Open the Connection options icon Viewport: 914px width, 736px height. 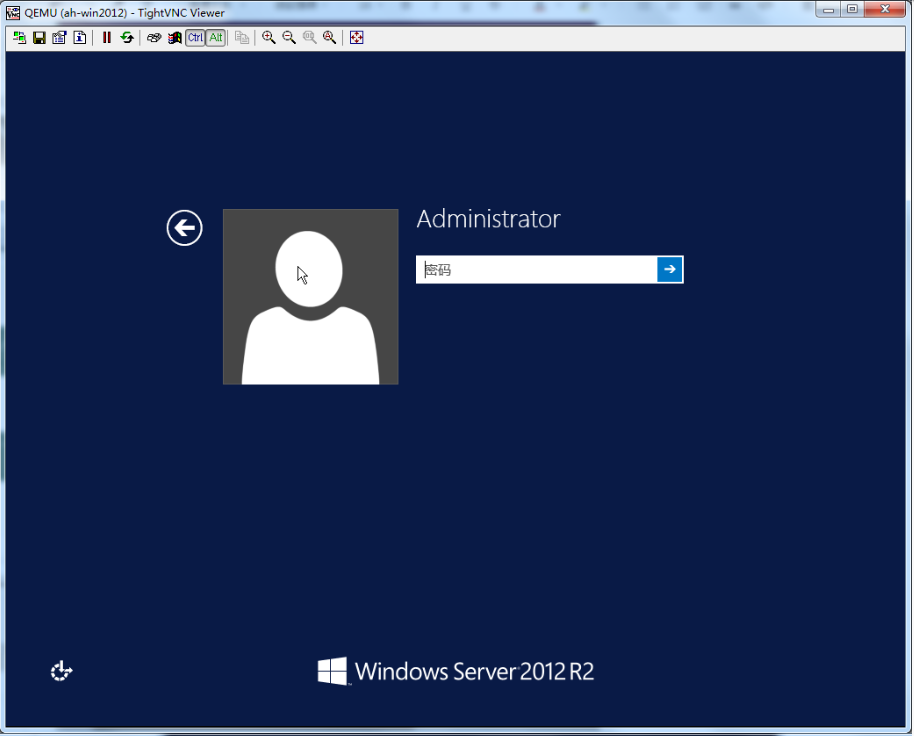coord(59,38)
